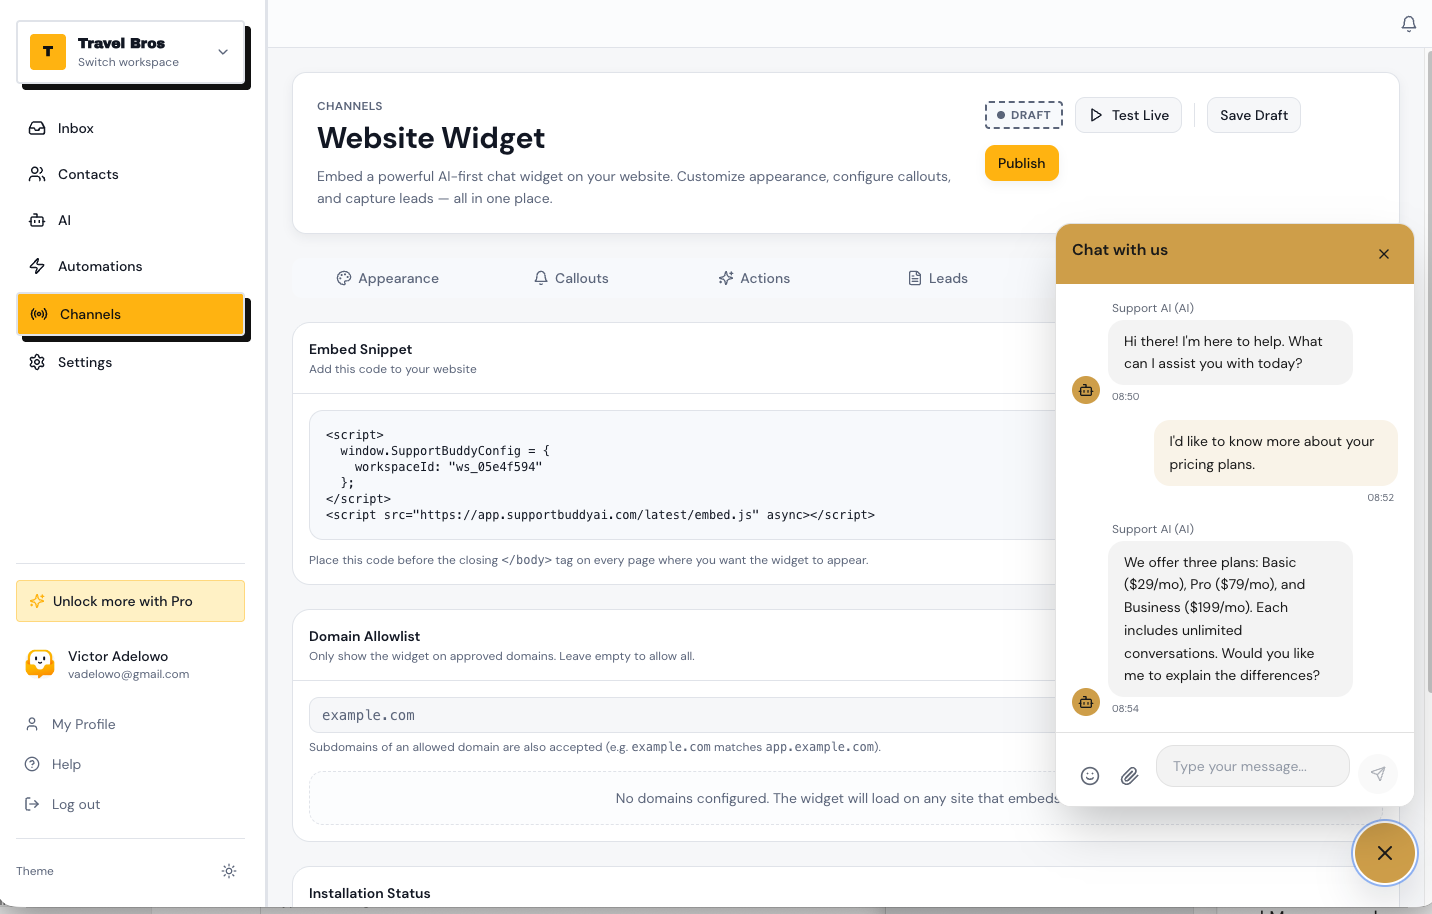1432x914 pixels.
Task: Click the example.com domain input field
Action: [x=684, y=715]
